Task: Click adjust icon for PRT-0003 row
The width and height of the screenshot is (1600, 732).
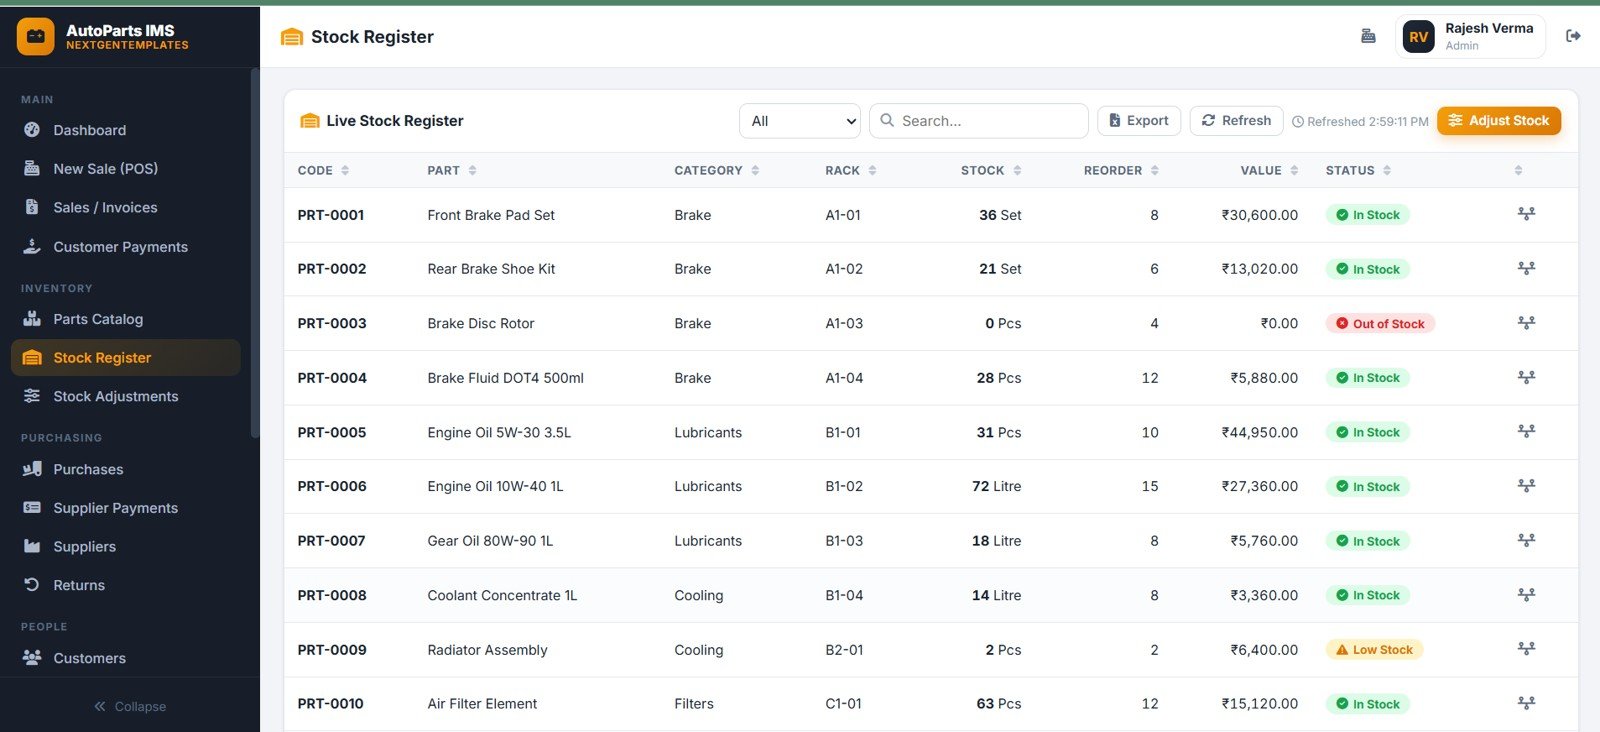Action: click(1526, 323)
